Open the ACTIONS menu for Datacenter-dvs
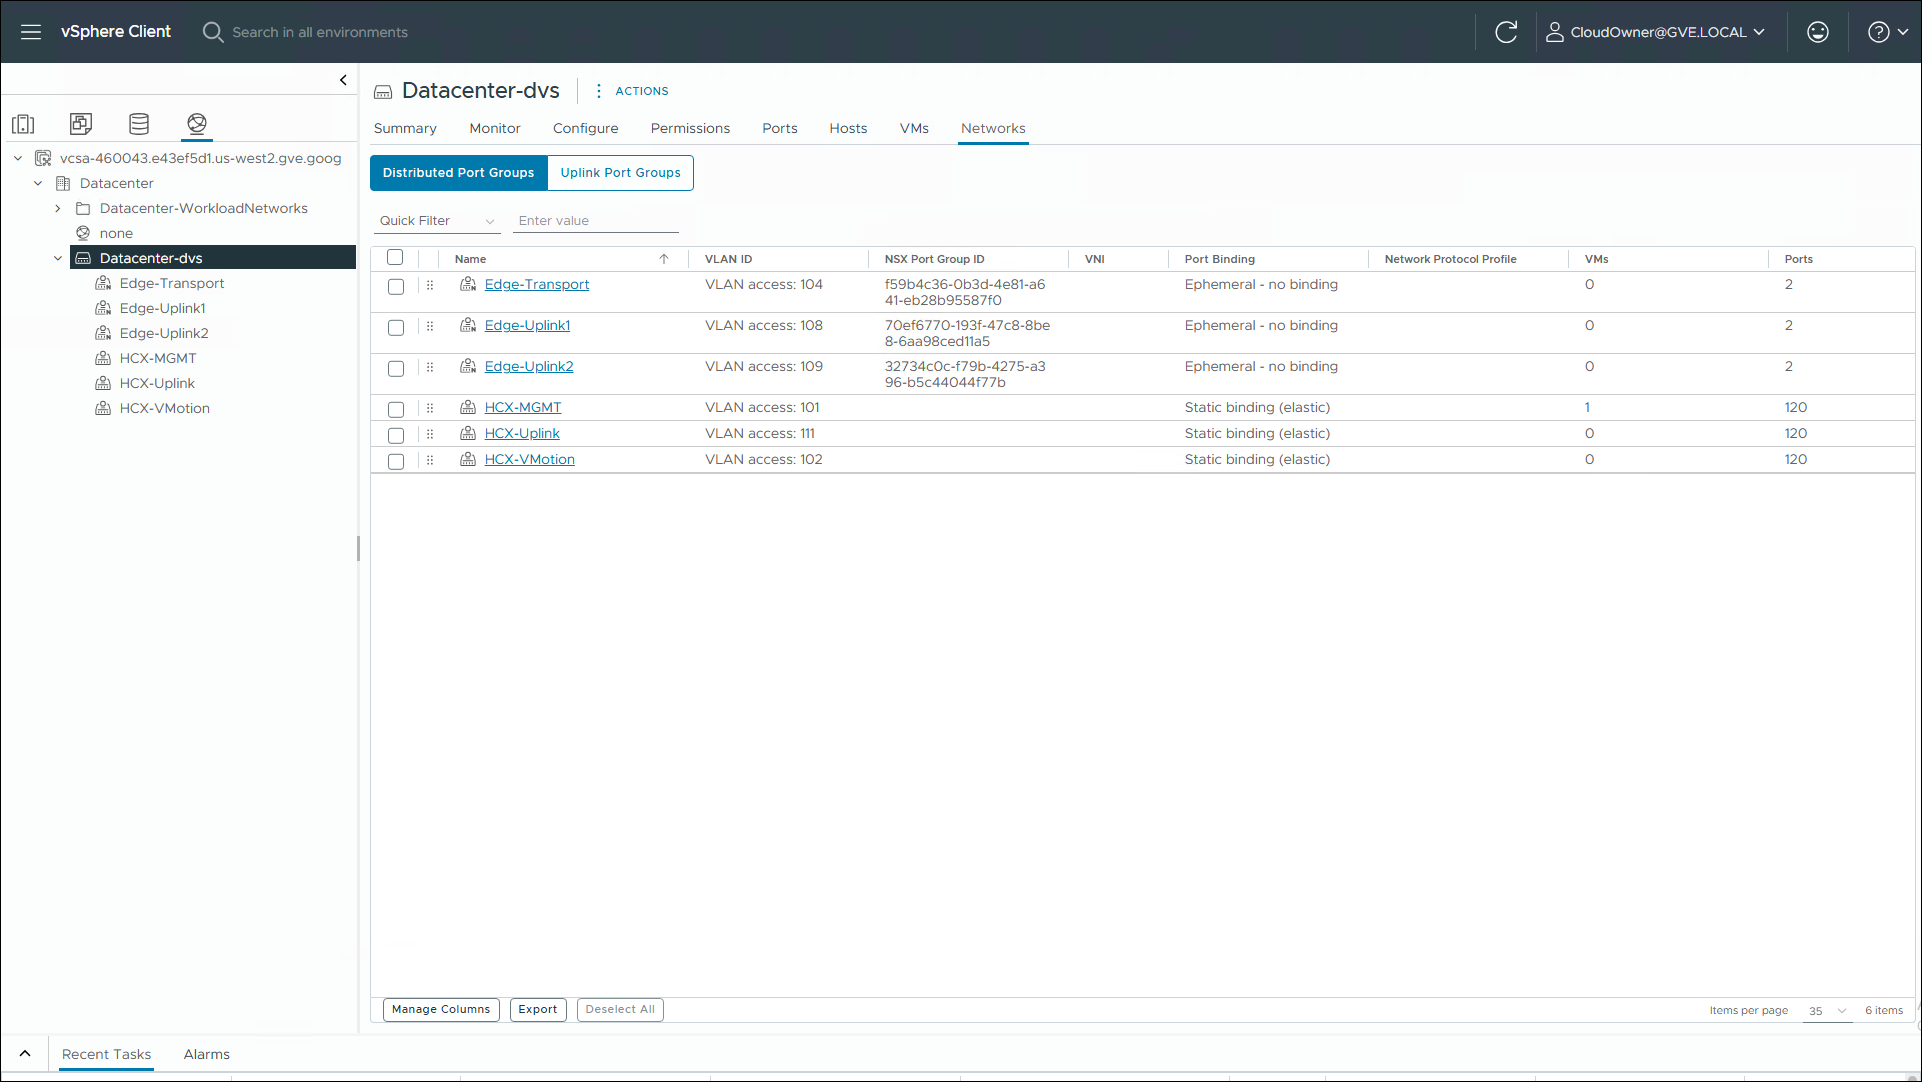Image resolution: width=1922 pixels, height=1082 pixels. [x=631, y=91]
